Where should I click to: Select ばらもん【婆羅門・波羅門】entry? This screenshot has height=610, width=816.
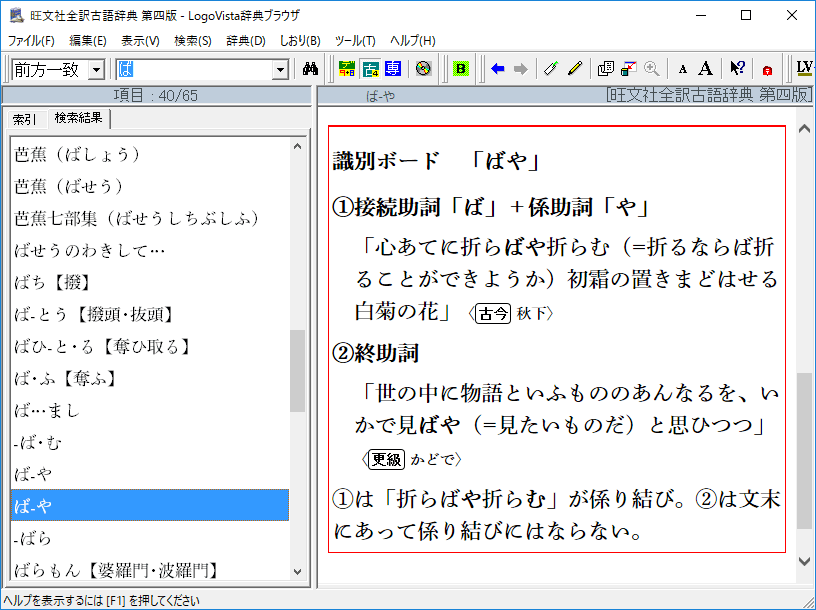[x=150, y=569]
